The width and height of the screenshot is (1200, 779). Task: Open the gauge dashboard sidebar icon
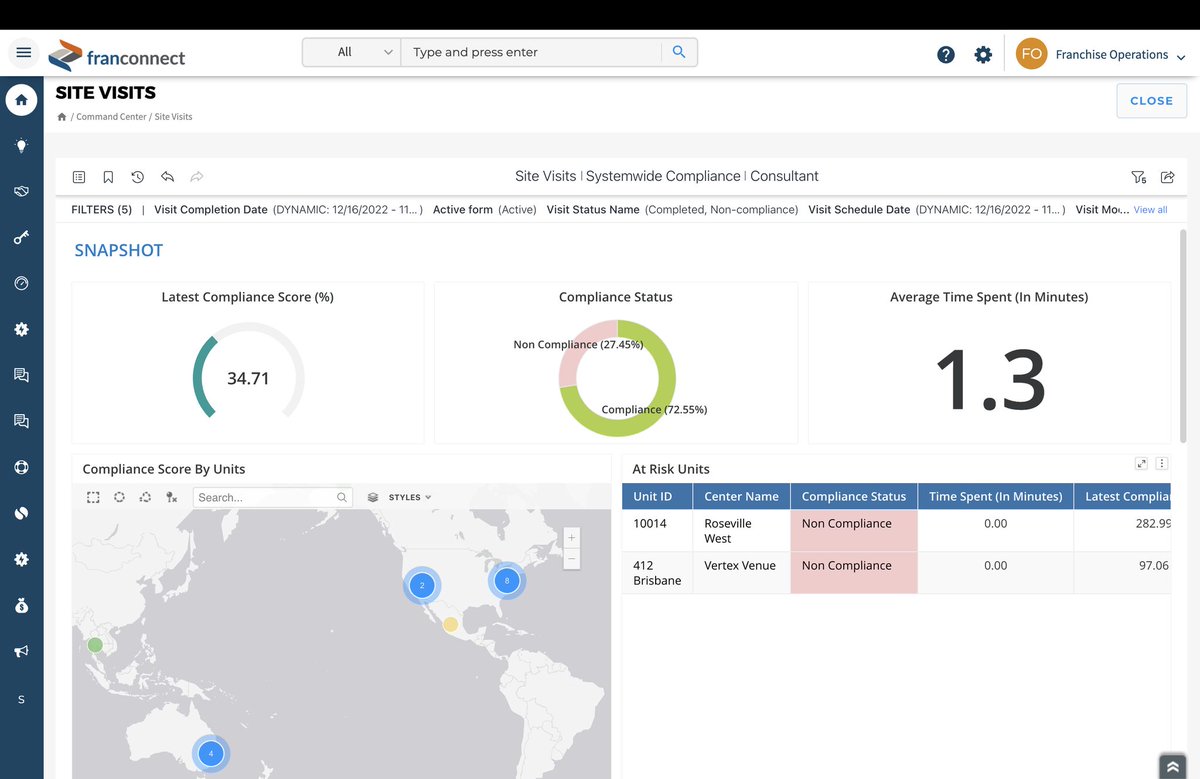[x=21, y=283]
